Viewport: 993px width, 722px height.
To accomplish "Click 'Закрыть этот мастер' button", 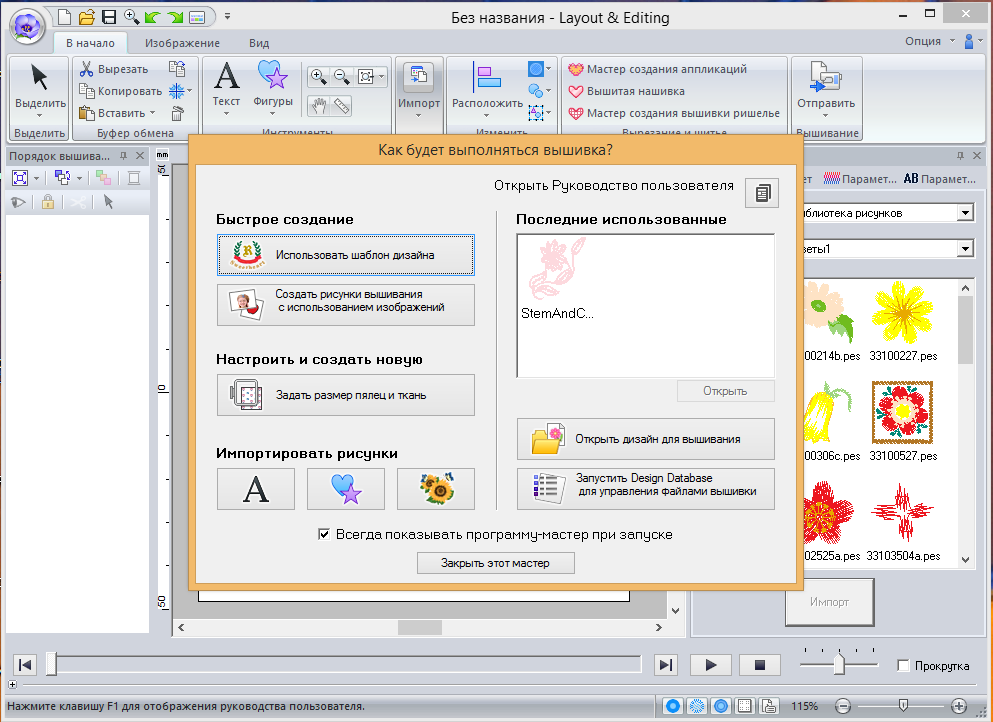I will (x=496, y=563).
